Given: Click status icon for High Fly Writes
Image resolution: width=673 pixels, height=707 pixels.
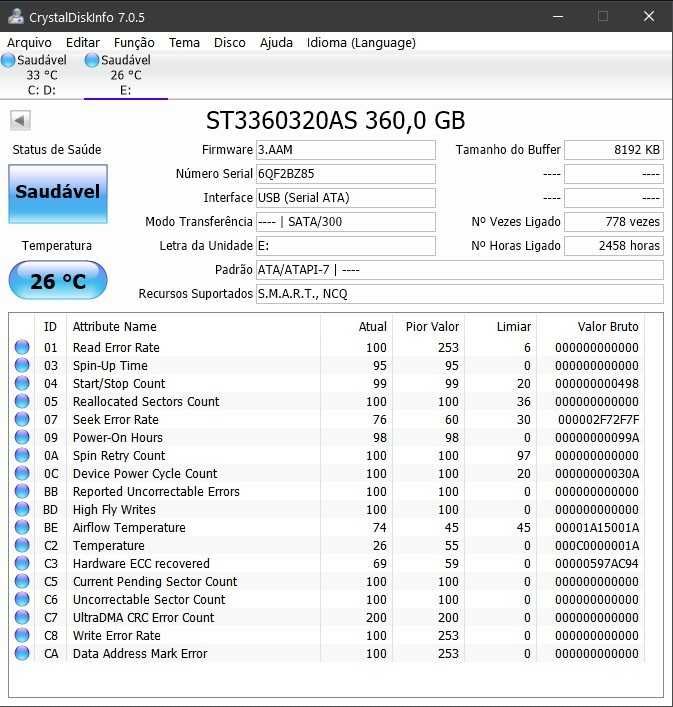Looking at the screenshot, I should click(22, 510).
